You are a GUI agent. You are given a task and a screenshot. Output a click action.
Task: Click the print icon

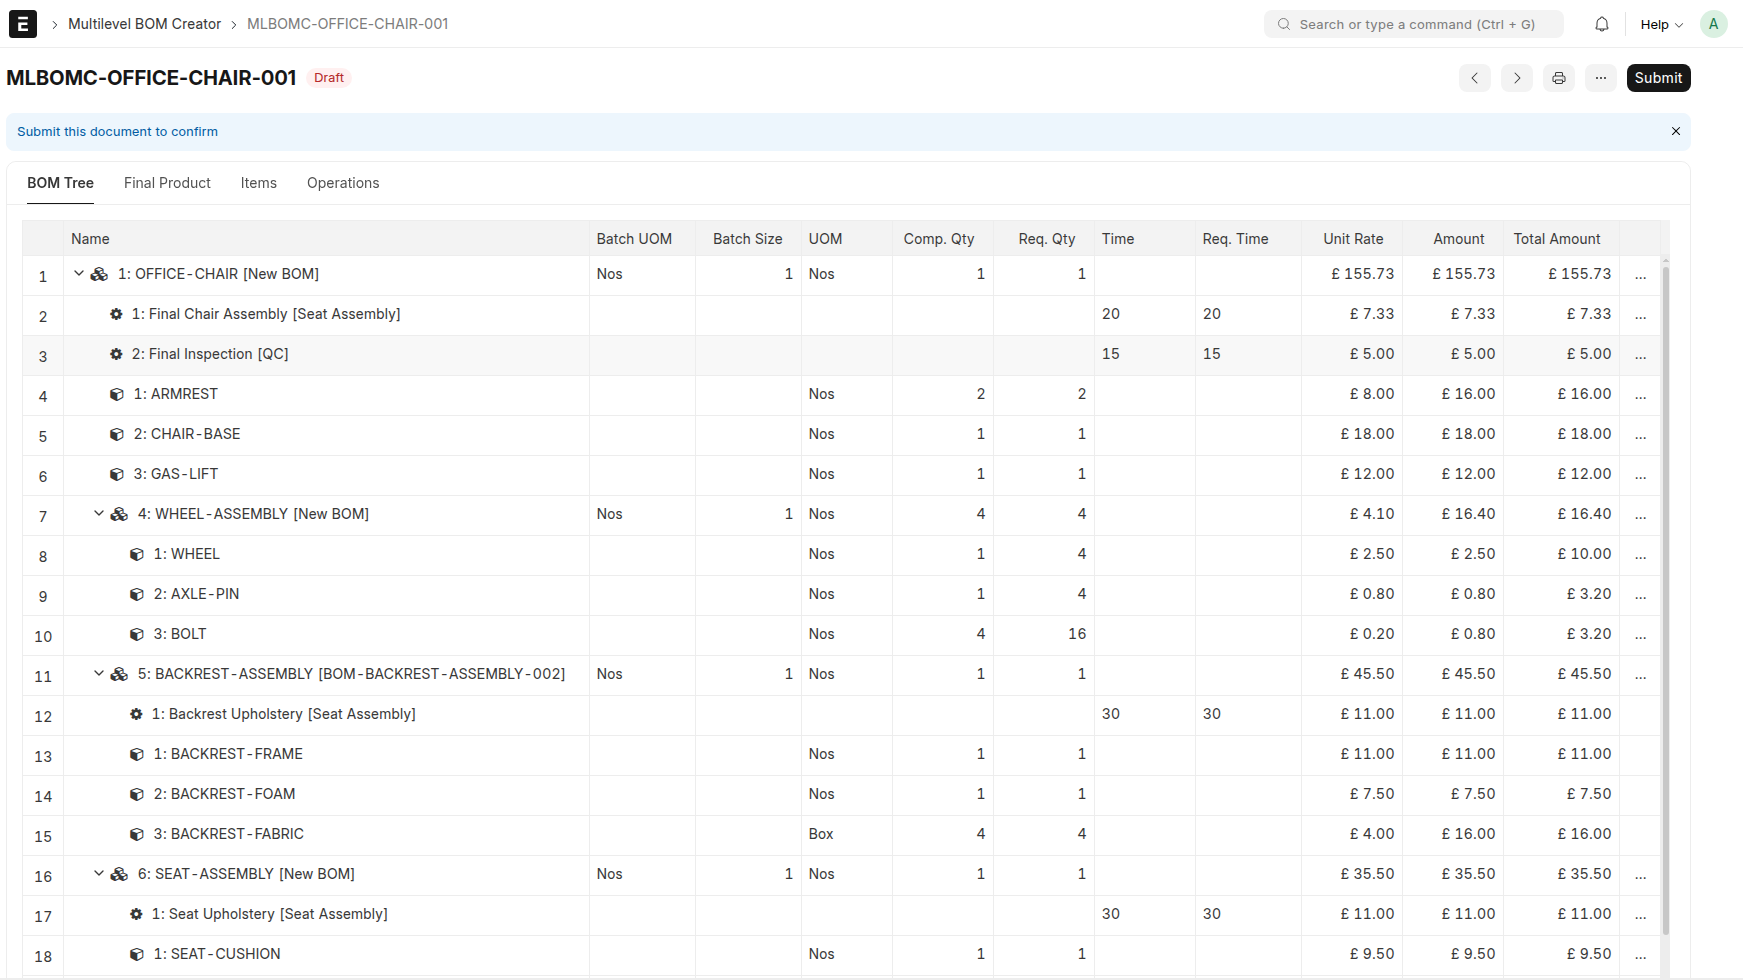click(x=1558, y=78)
